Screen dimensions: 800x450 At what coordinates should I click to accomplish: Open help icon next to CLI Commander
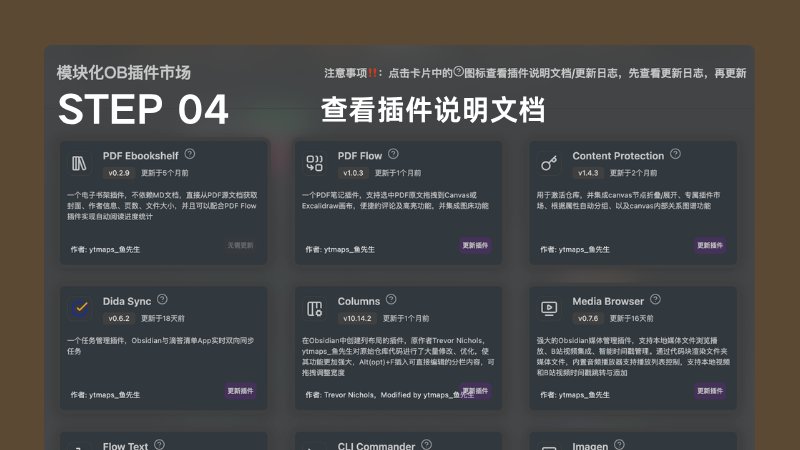coord(427,445)
